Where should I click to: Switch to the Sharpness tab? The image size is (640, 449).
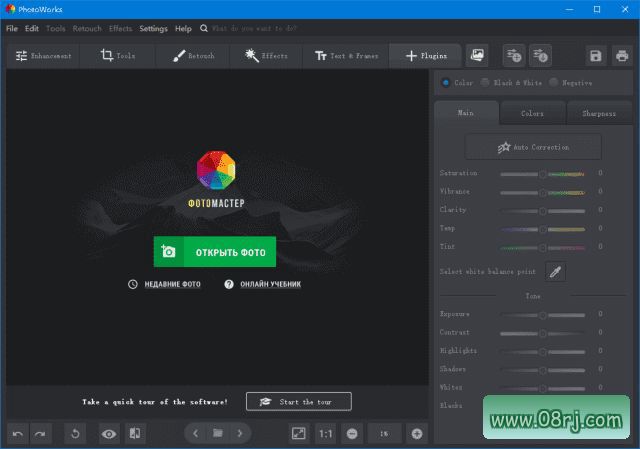point(598,113)
